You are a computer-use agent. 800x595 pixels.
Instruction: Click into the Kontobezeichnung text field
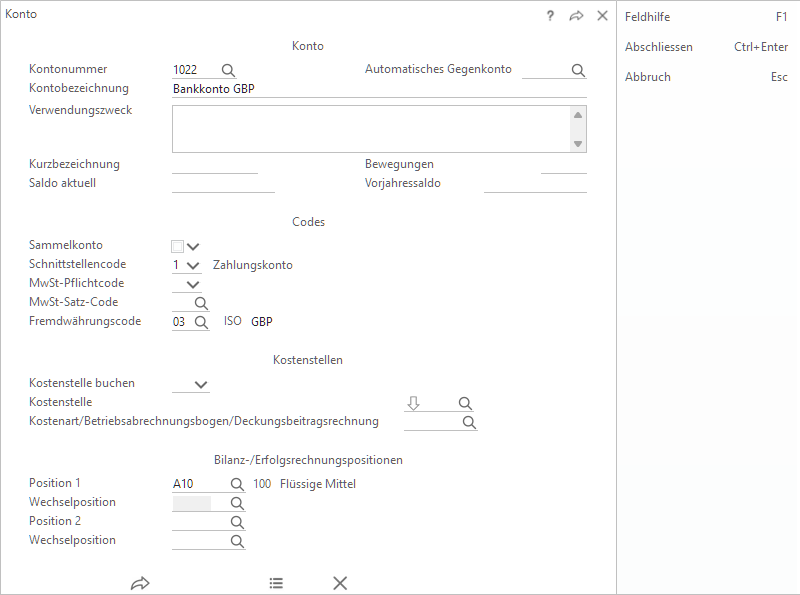(378, 89)
